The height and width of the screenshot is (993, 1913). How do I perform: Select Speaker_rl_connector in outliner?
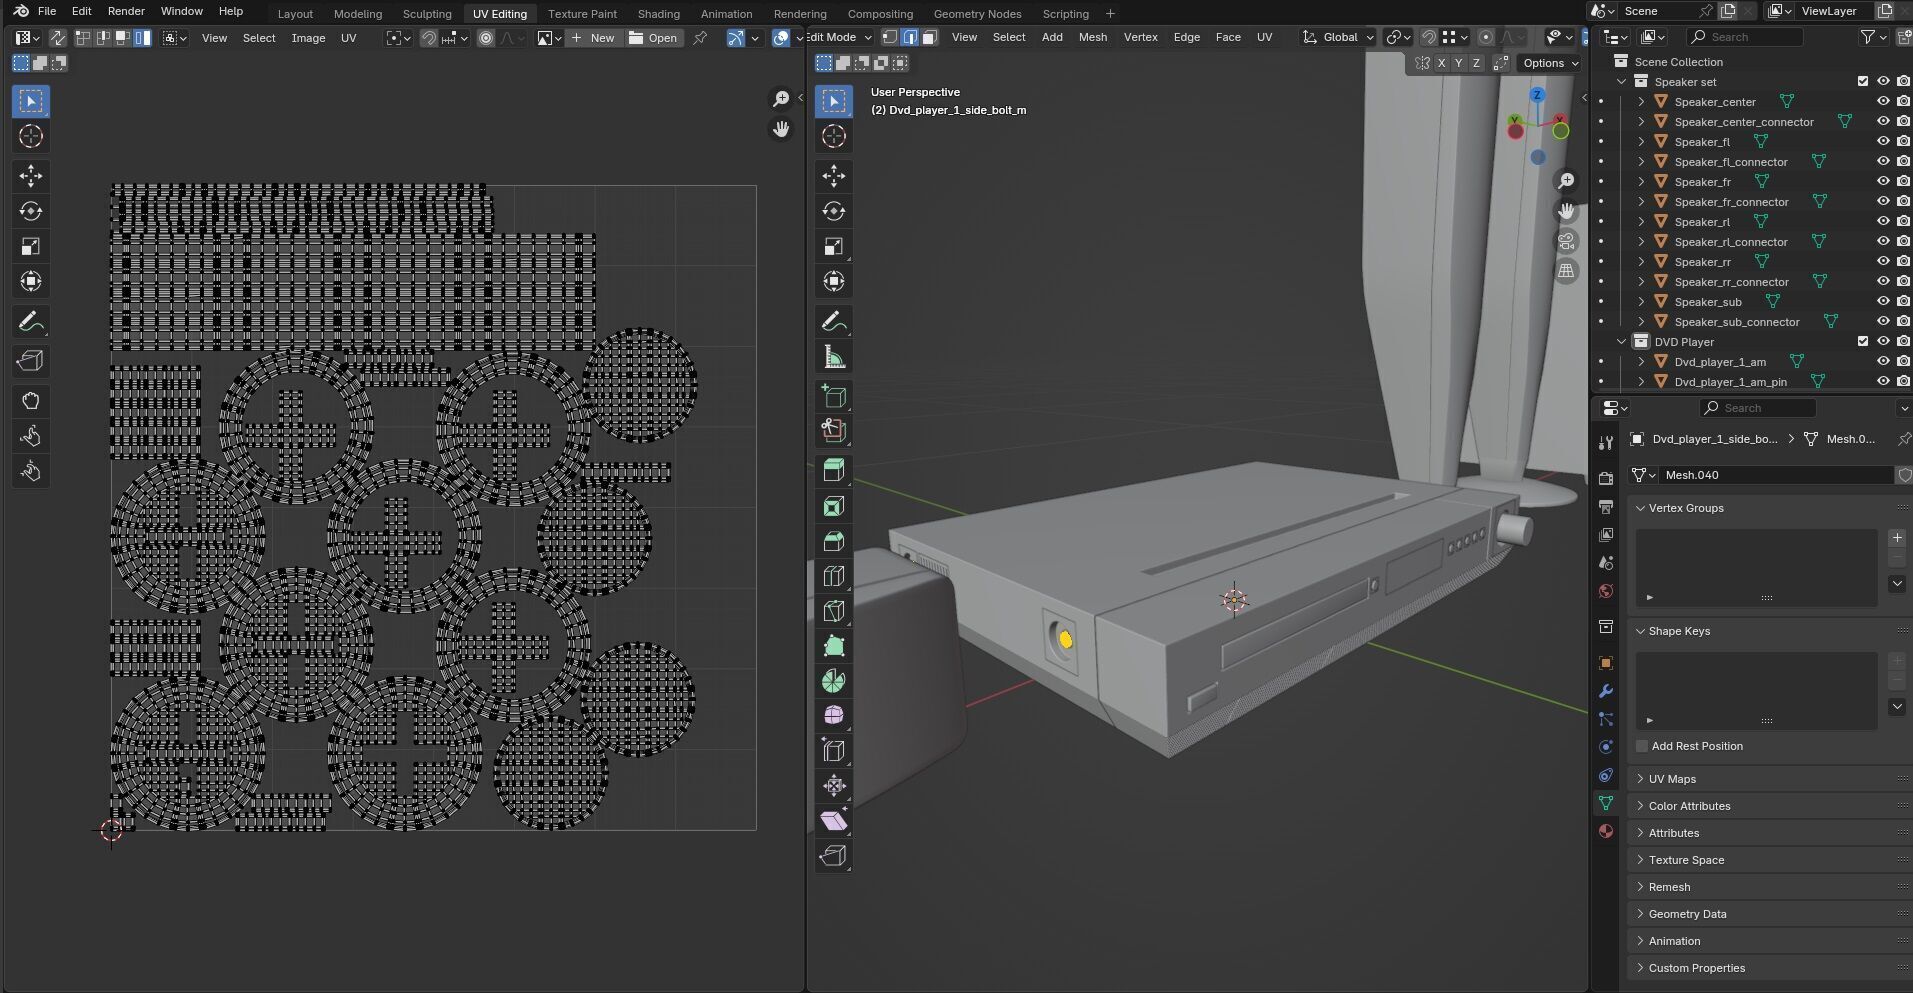[x=1730, y=241]
